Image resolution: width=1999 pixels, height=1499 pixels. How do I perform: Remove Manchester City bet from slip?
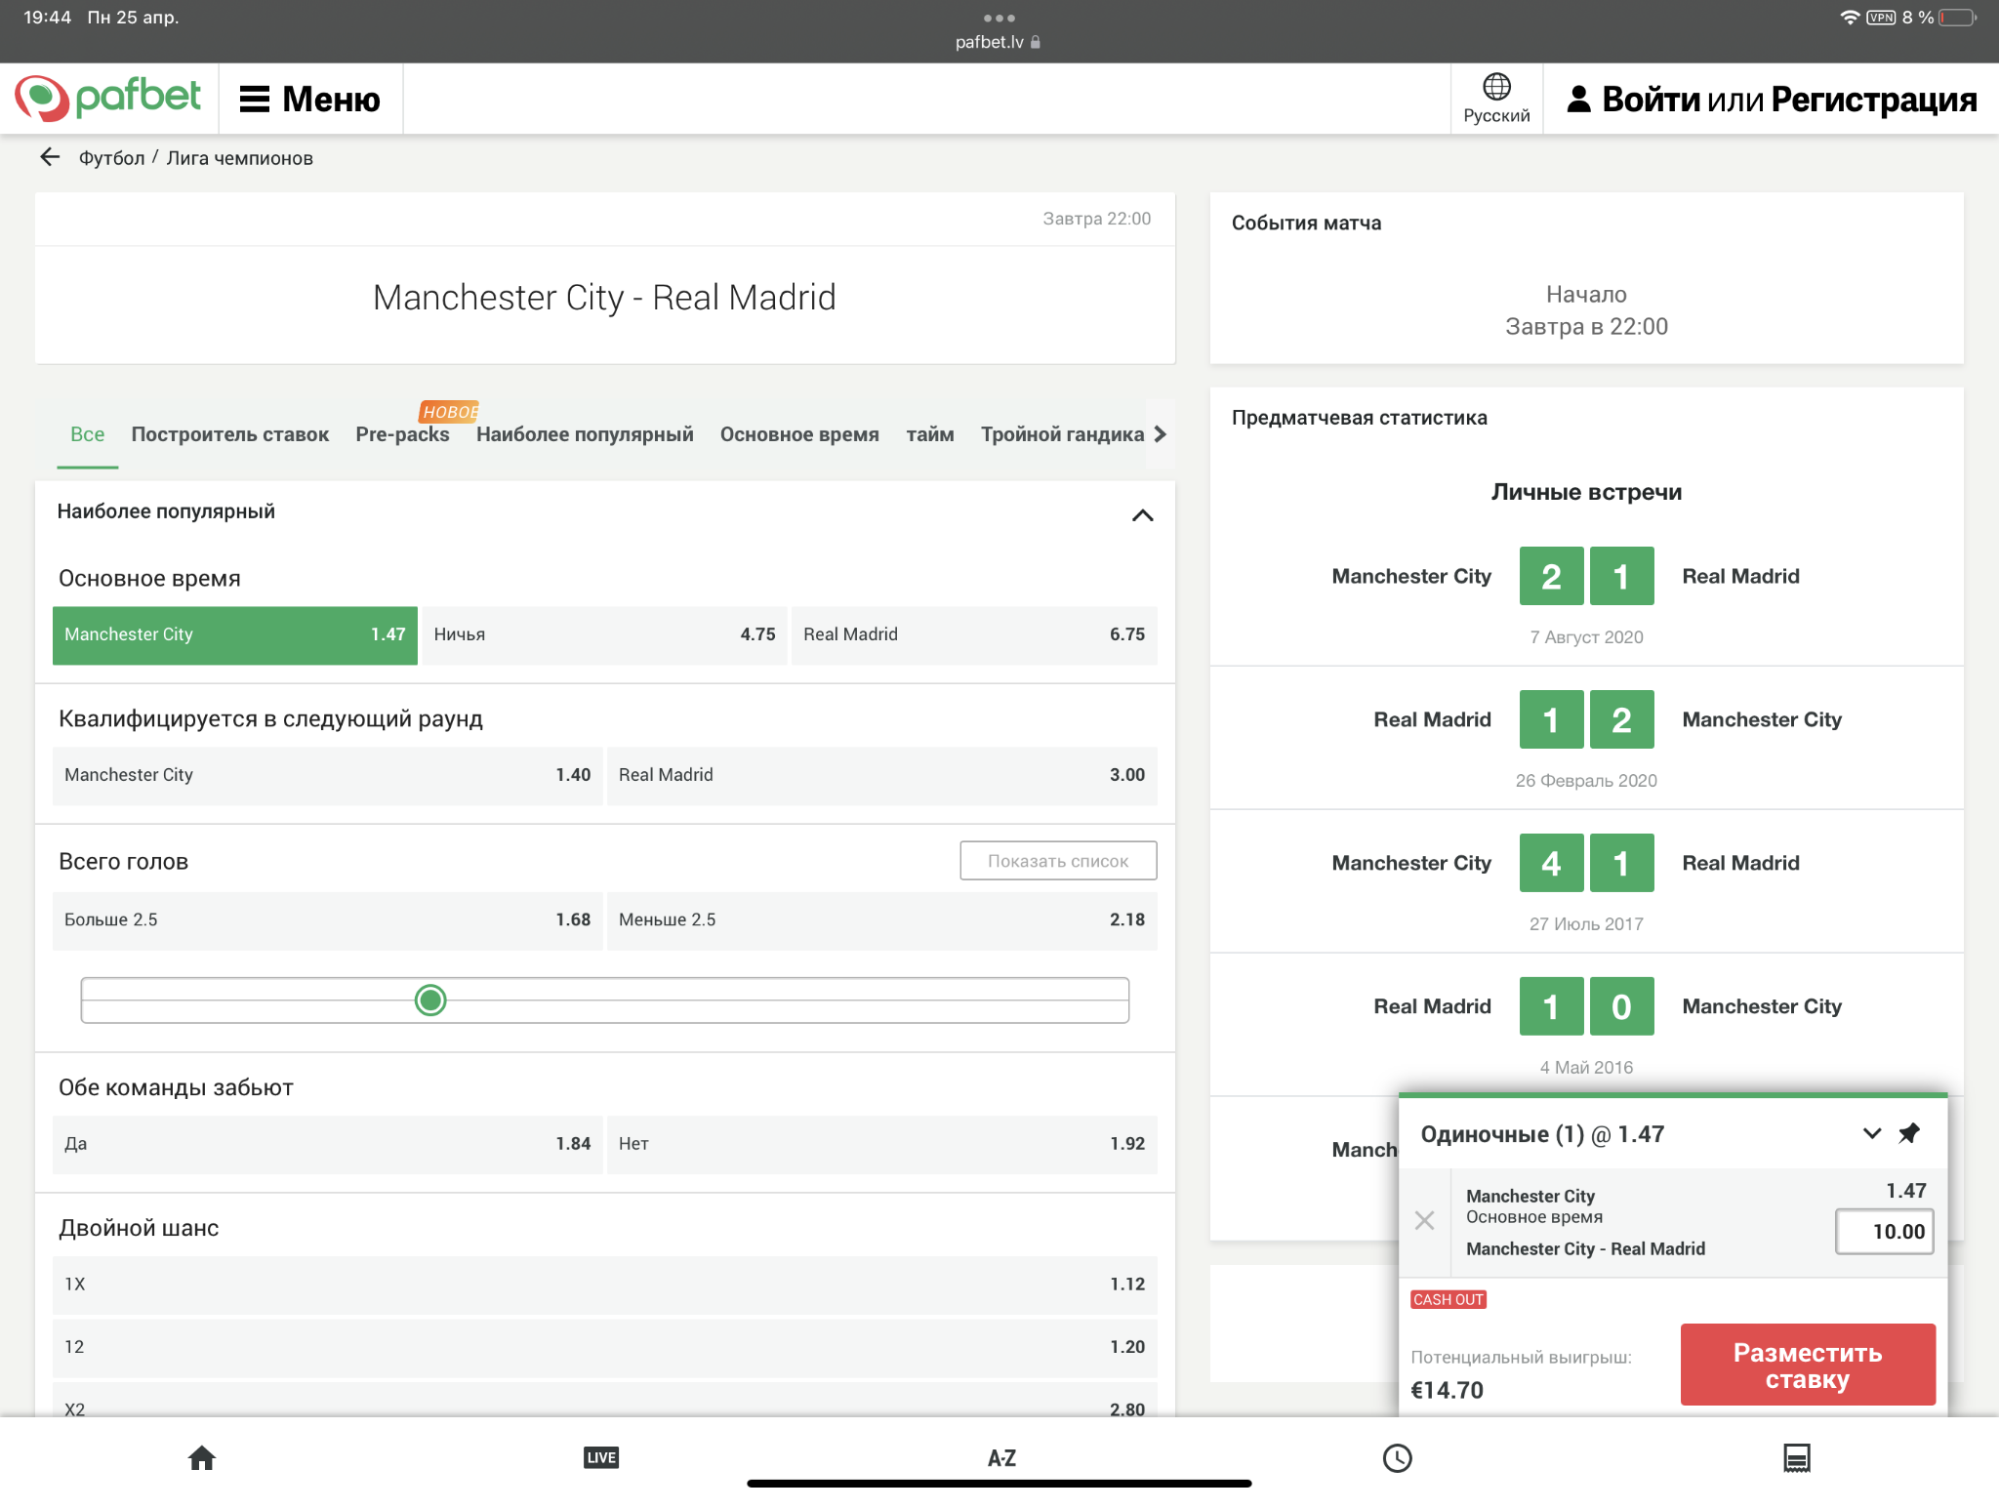coord(1425,1220)
